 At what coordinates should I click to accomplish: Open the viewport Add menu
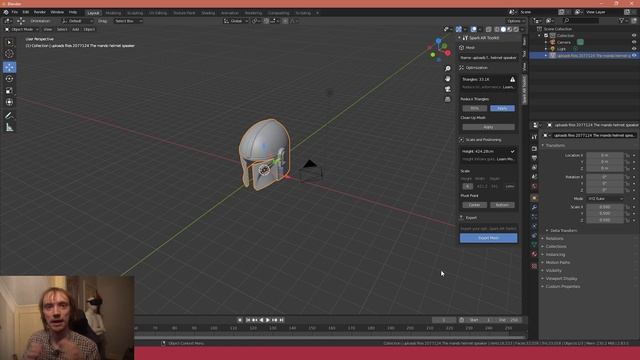76,29
